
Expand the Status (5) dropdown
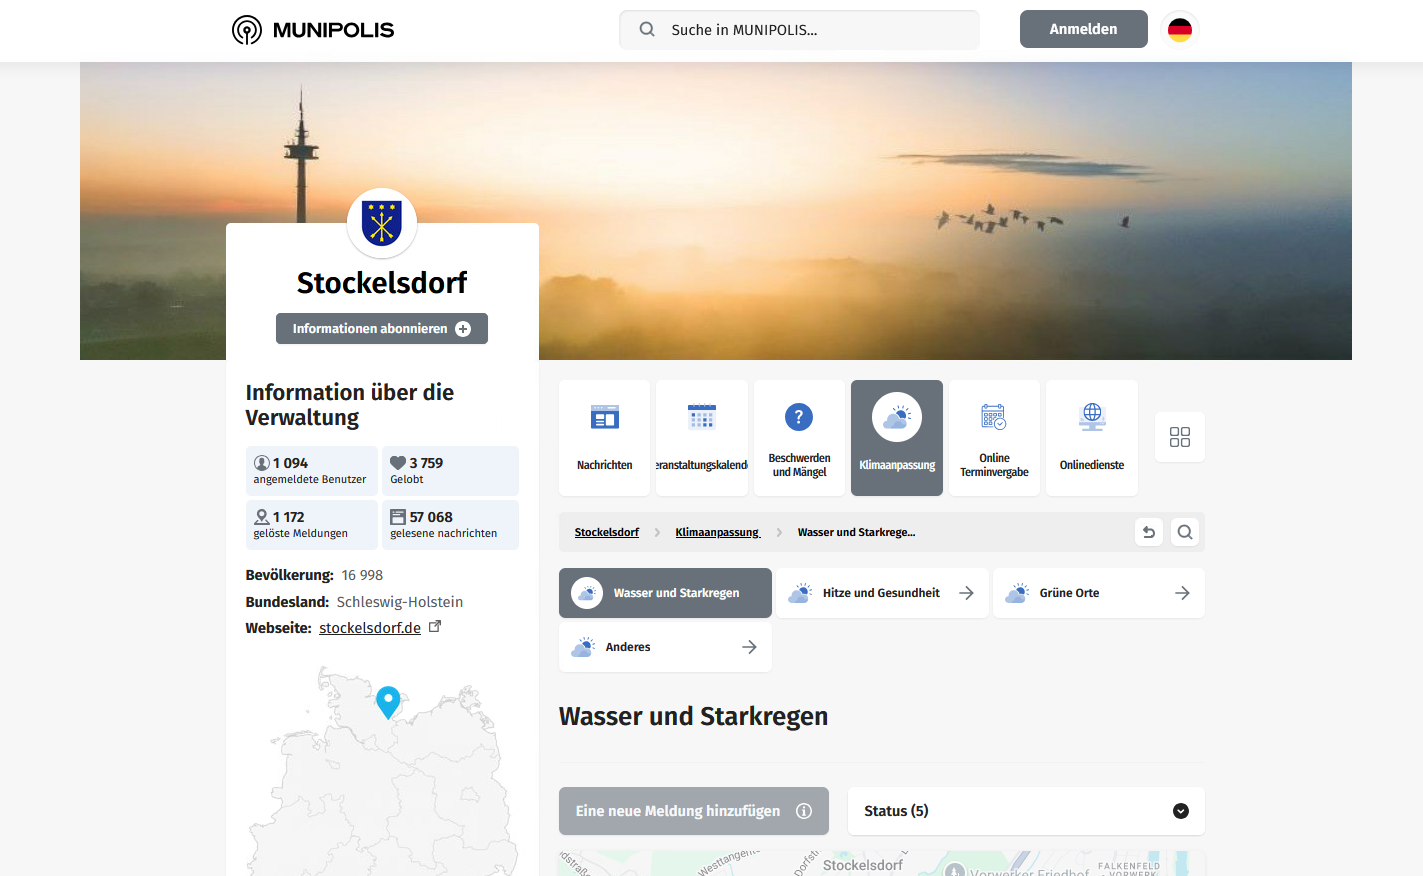[x=1026, y=811]
